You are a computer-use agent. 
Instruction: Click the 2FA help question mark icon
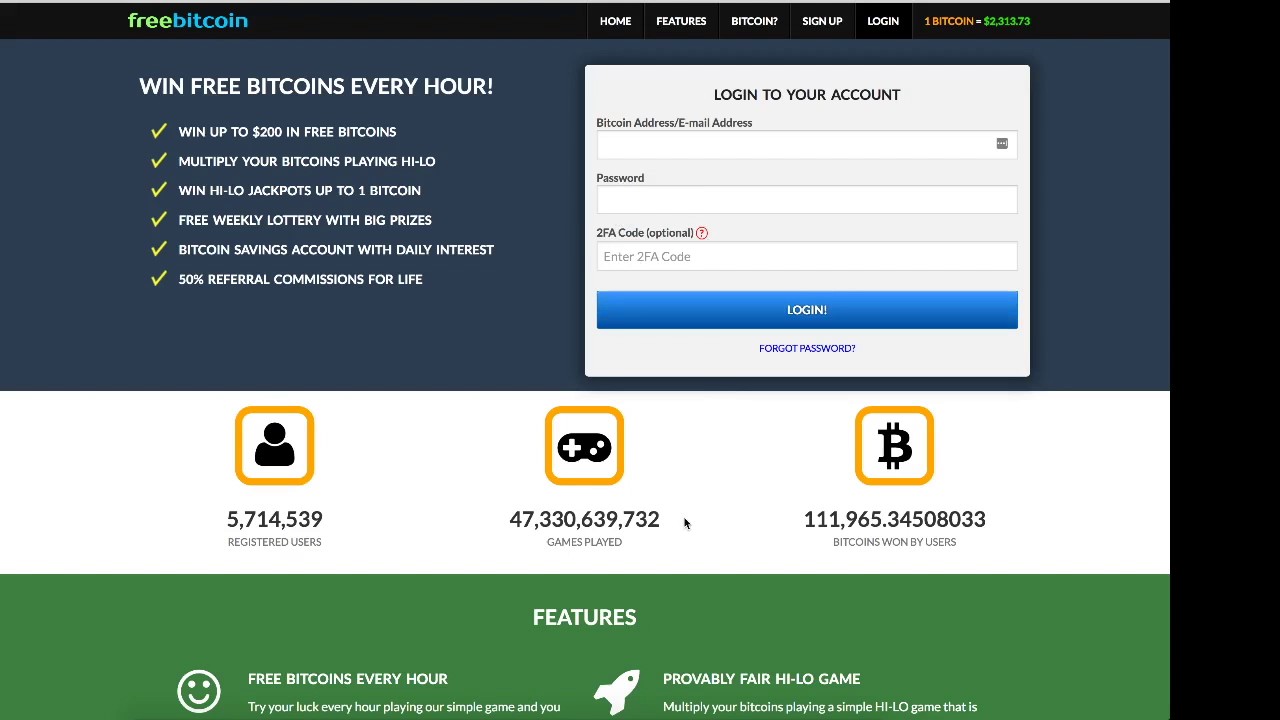pyautogui.click(x=702, y=233)
